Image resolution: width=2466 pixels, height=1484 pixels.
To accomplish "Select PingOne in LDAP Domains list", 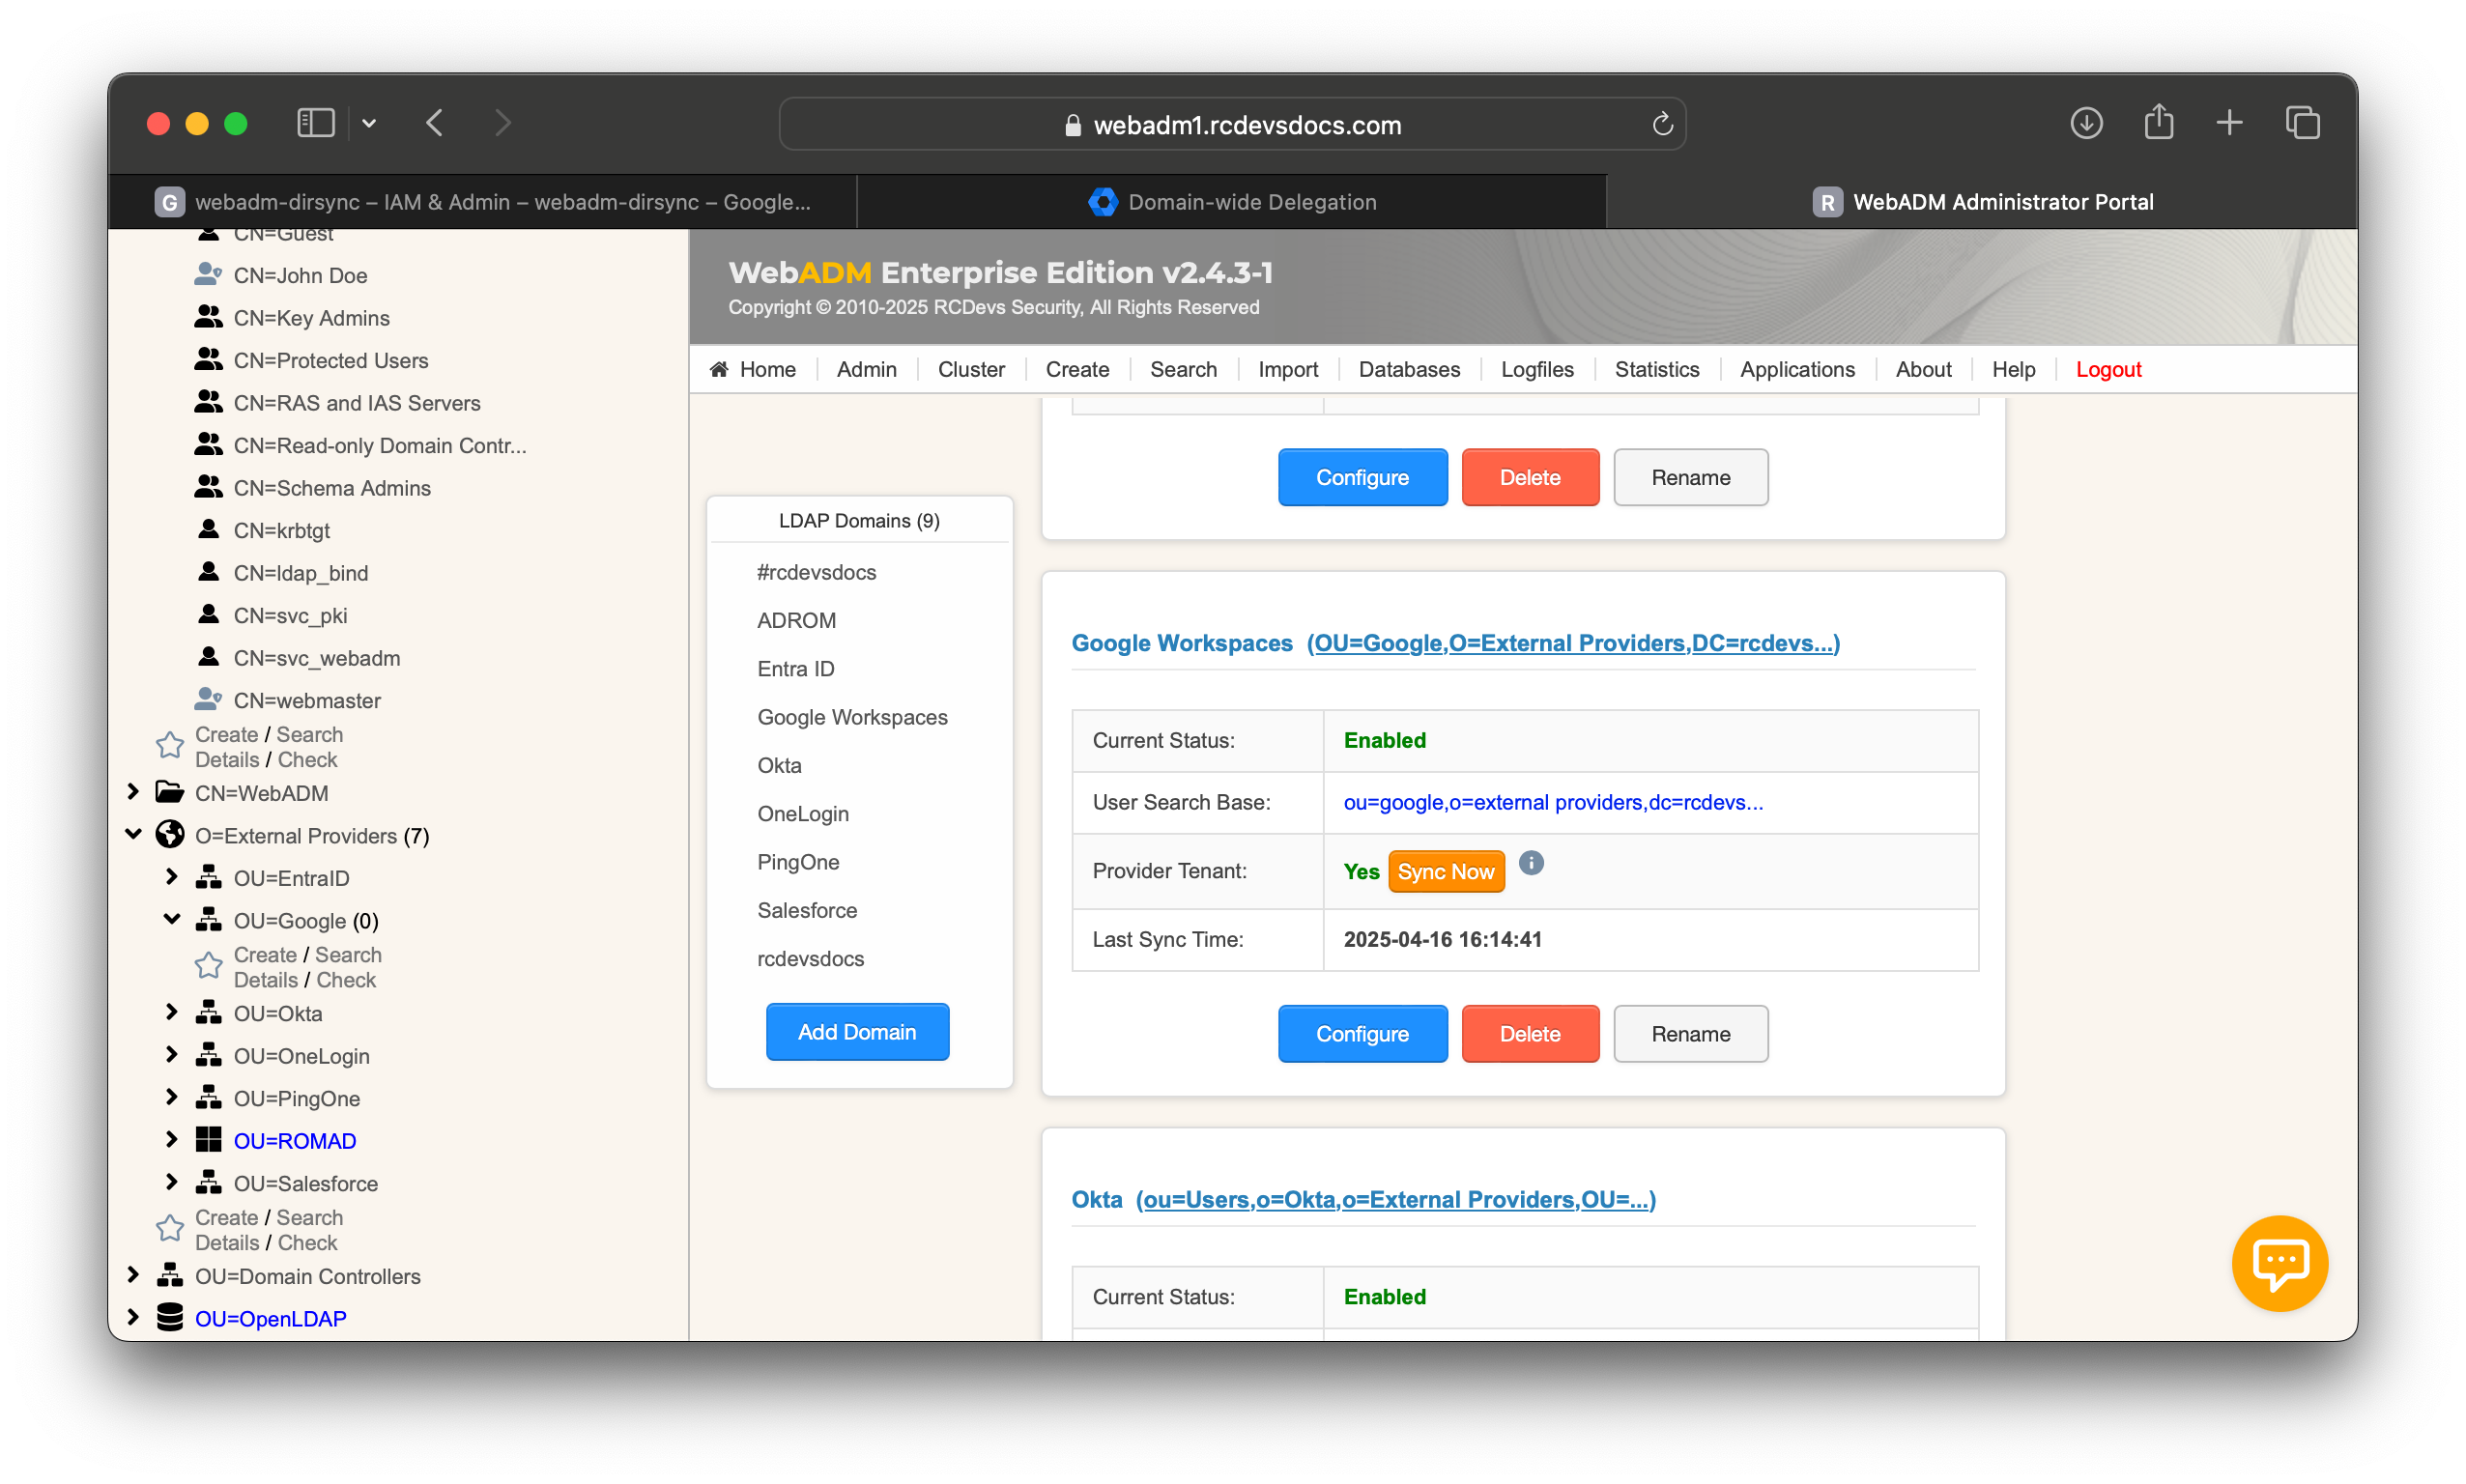I will tap(798, 861).
